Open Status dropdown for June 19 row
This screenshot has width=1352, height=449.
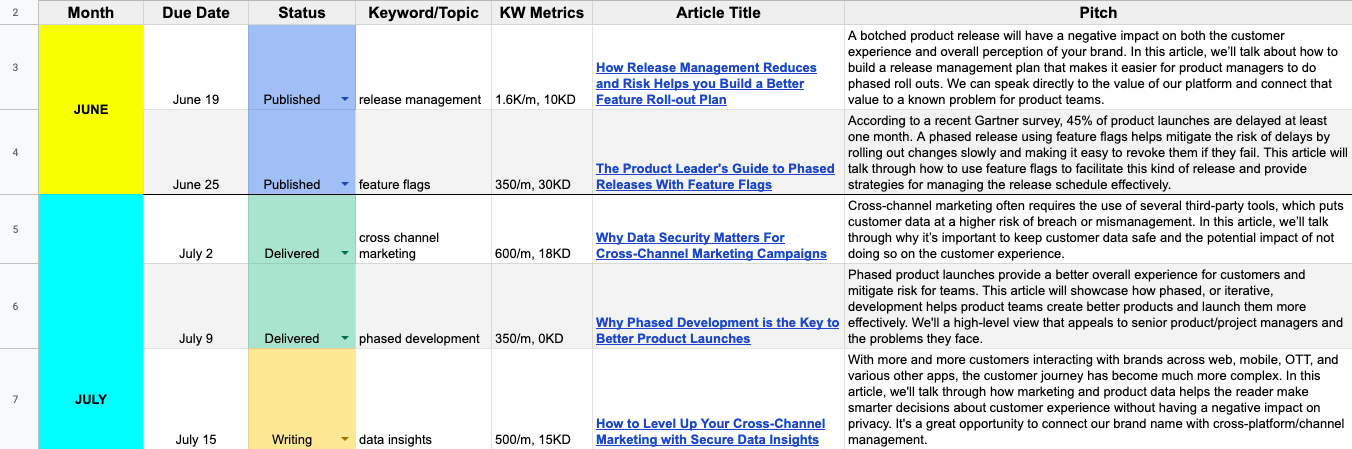click(x=345, y=100)
